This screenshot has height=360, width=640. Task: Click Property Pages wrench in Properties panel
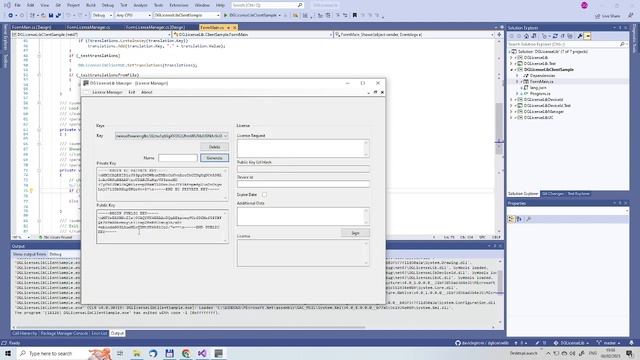click(x=529, y=219)
